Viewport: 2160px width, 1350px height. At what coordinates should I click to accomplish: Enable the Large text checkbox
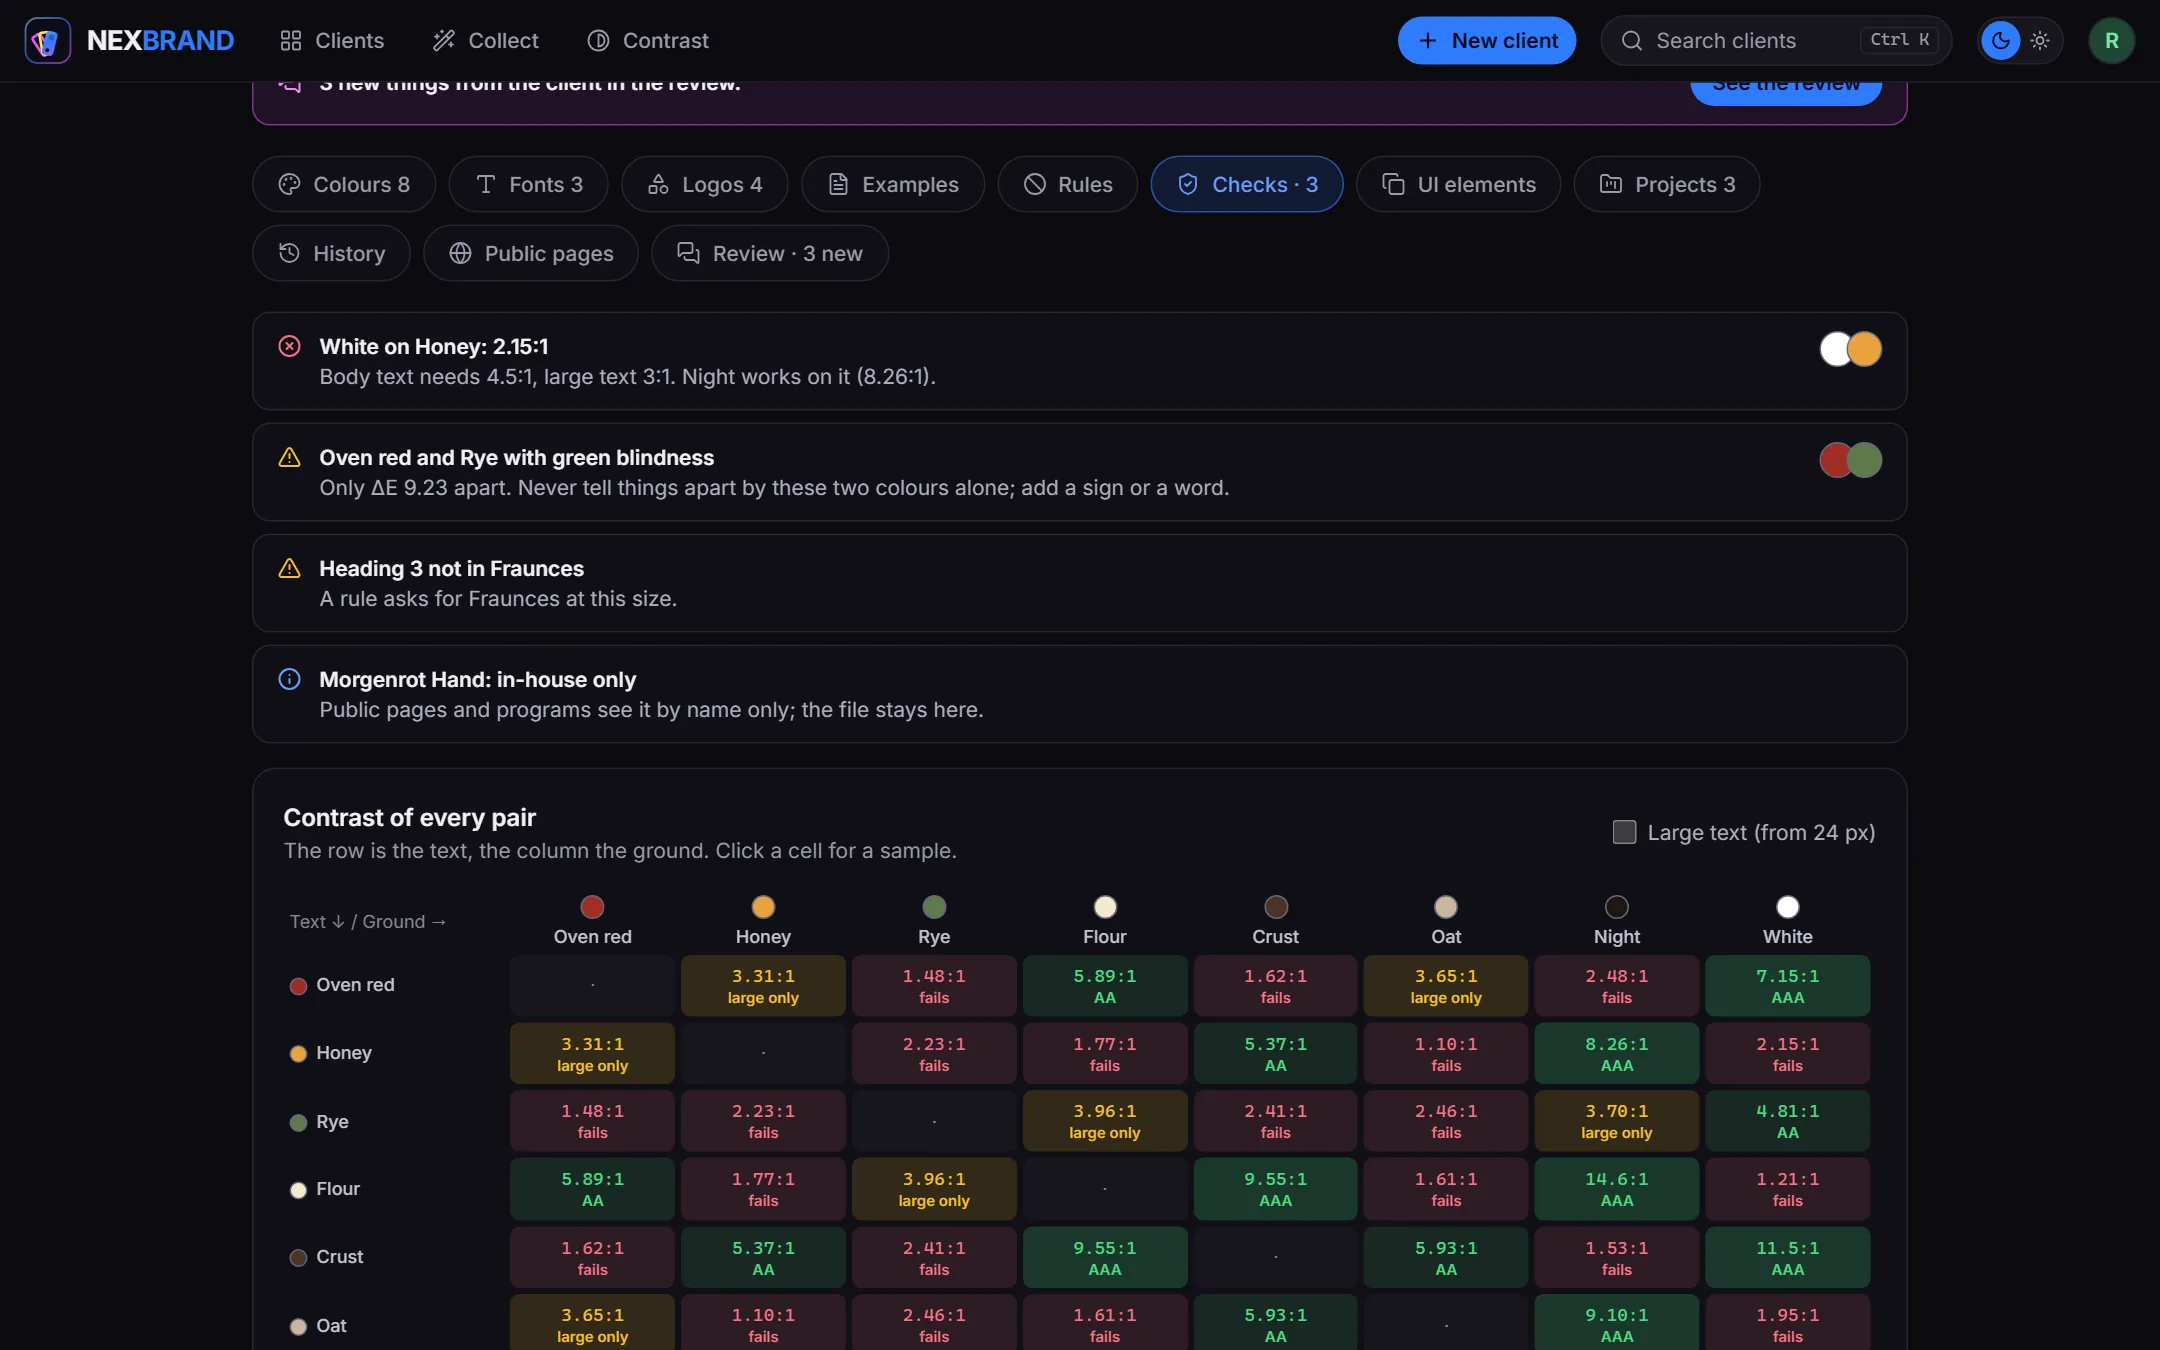tap(1624, 832)
